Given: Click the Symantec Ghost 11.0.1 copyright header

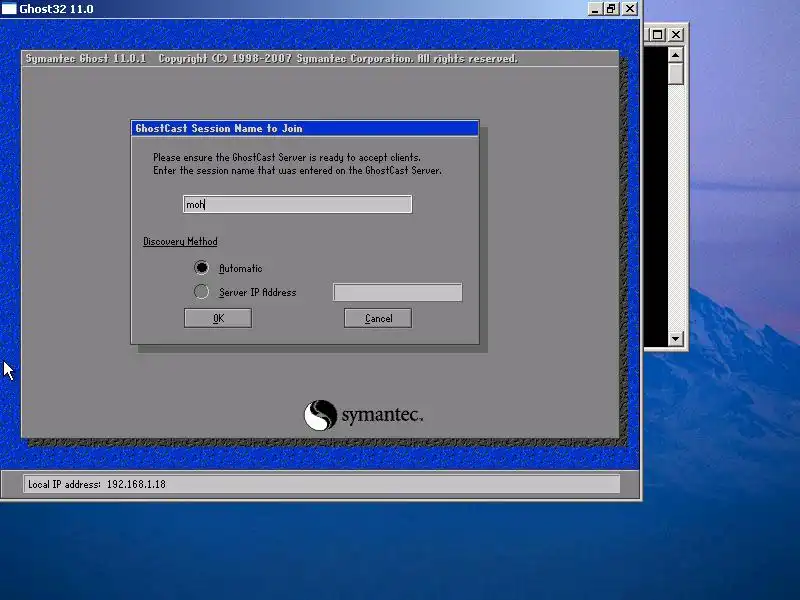Looking at the screenshot, I should (271, 59).
